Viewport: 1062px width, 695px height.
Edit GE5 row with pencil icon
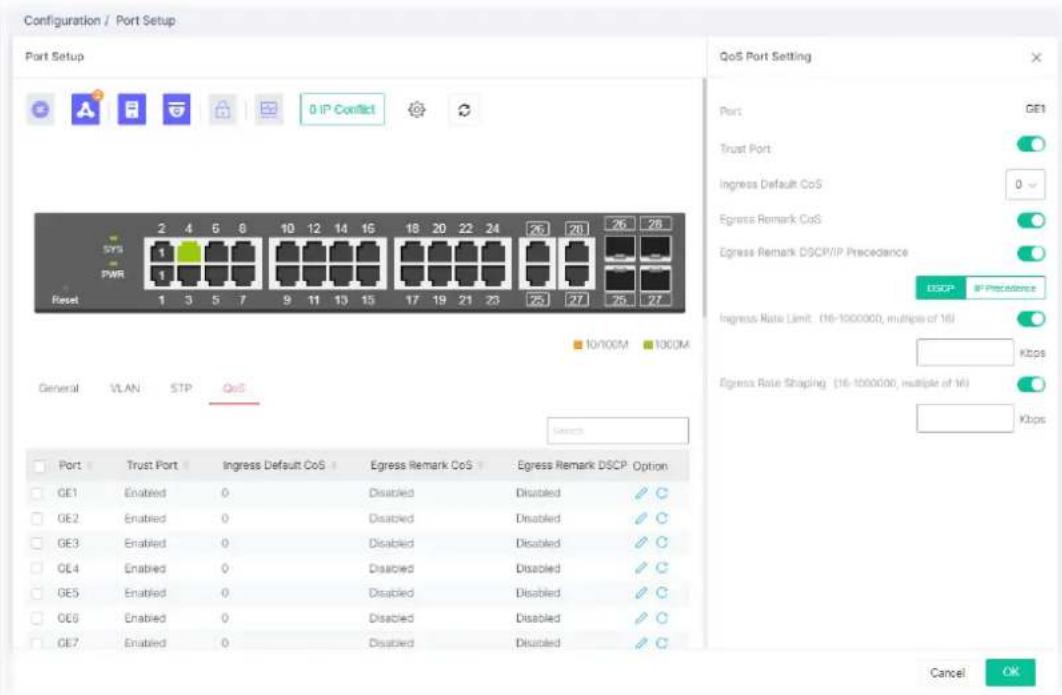[641, 593]
